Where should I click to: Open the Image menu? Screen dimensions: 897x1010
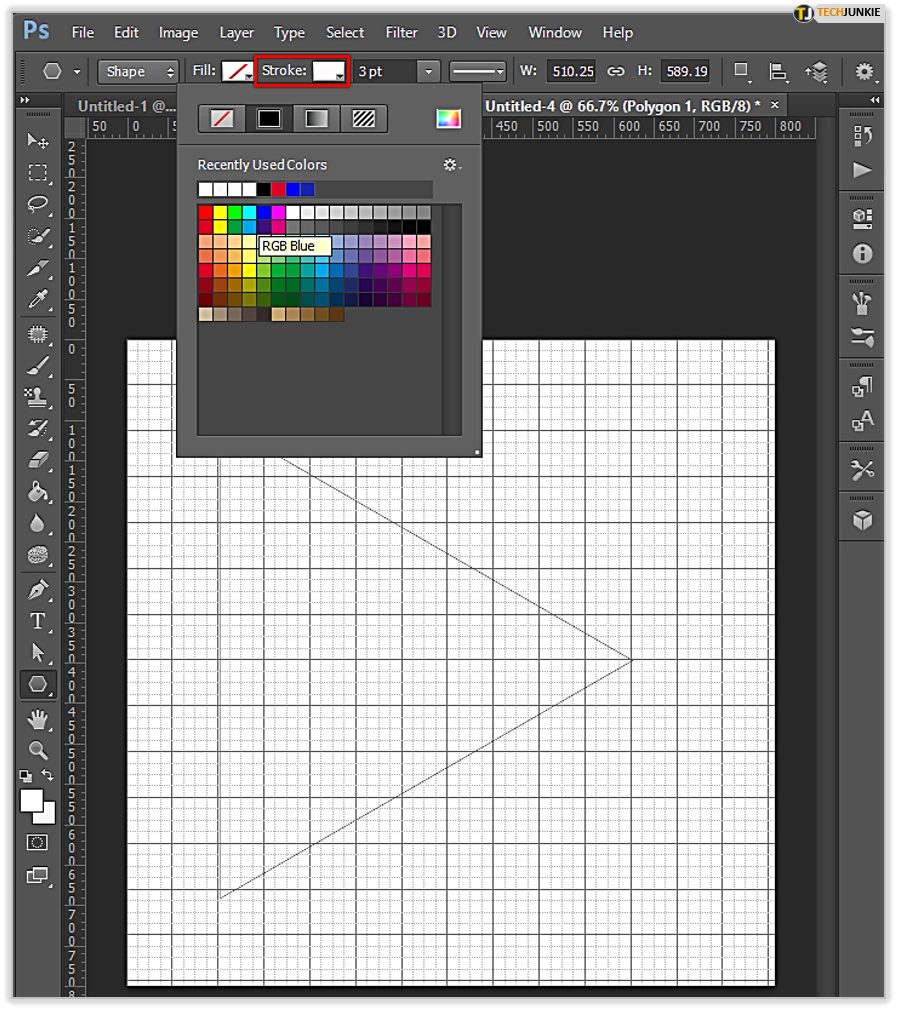pos(178,32)
